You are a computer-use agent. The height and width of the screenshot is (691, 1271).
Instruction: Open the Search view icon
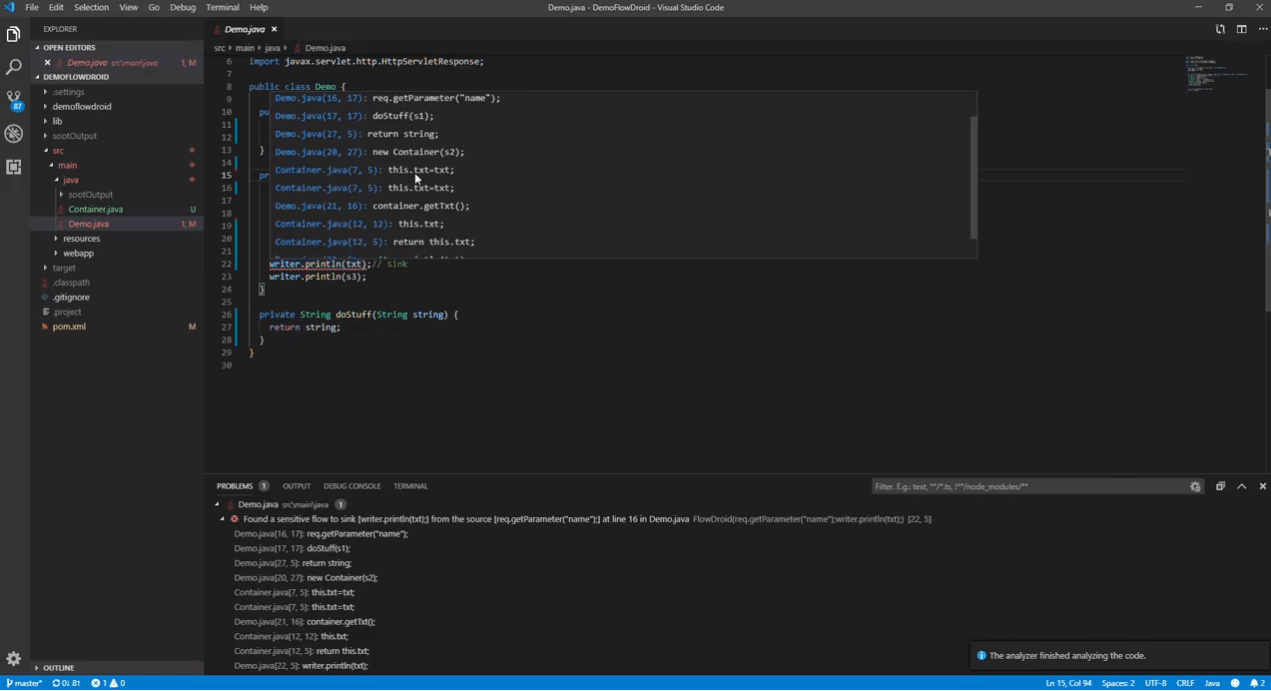pos(14,68)
